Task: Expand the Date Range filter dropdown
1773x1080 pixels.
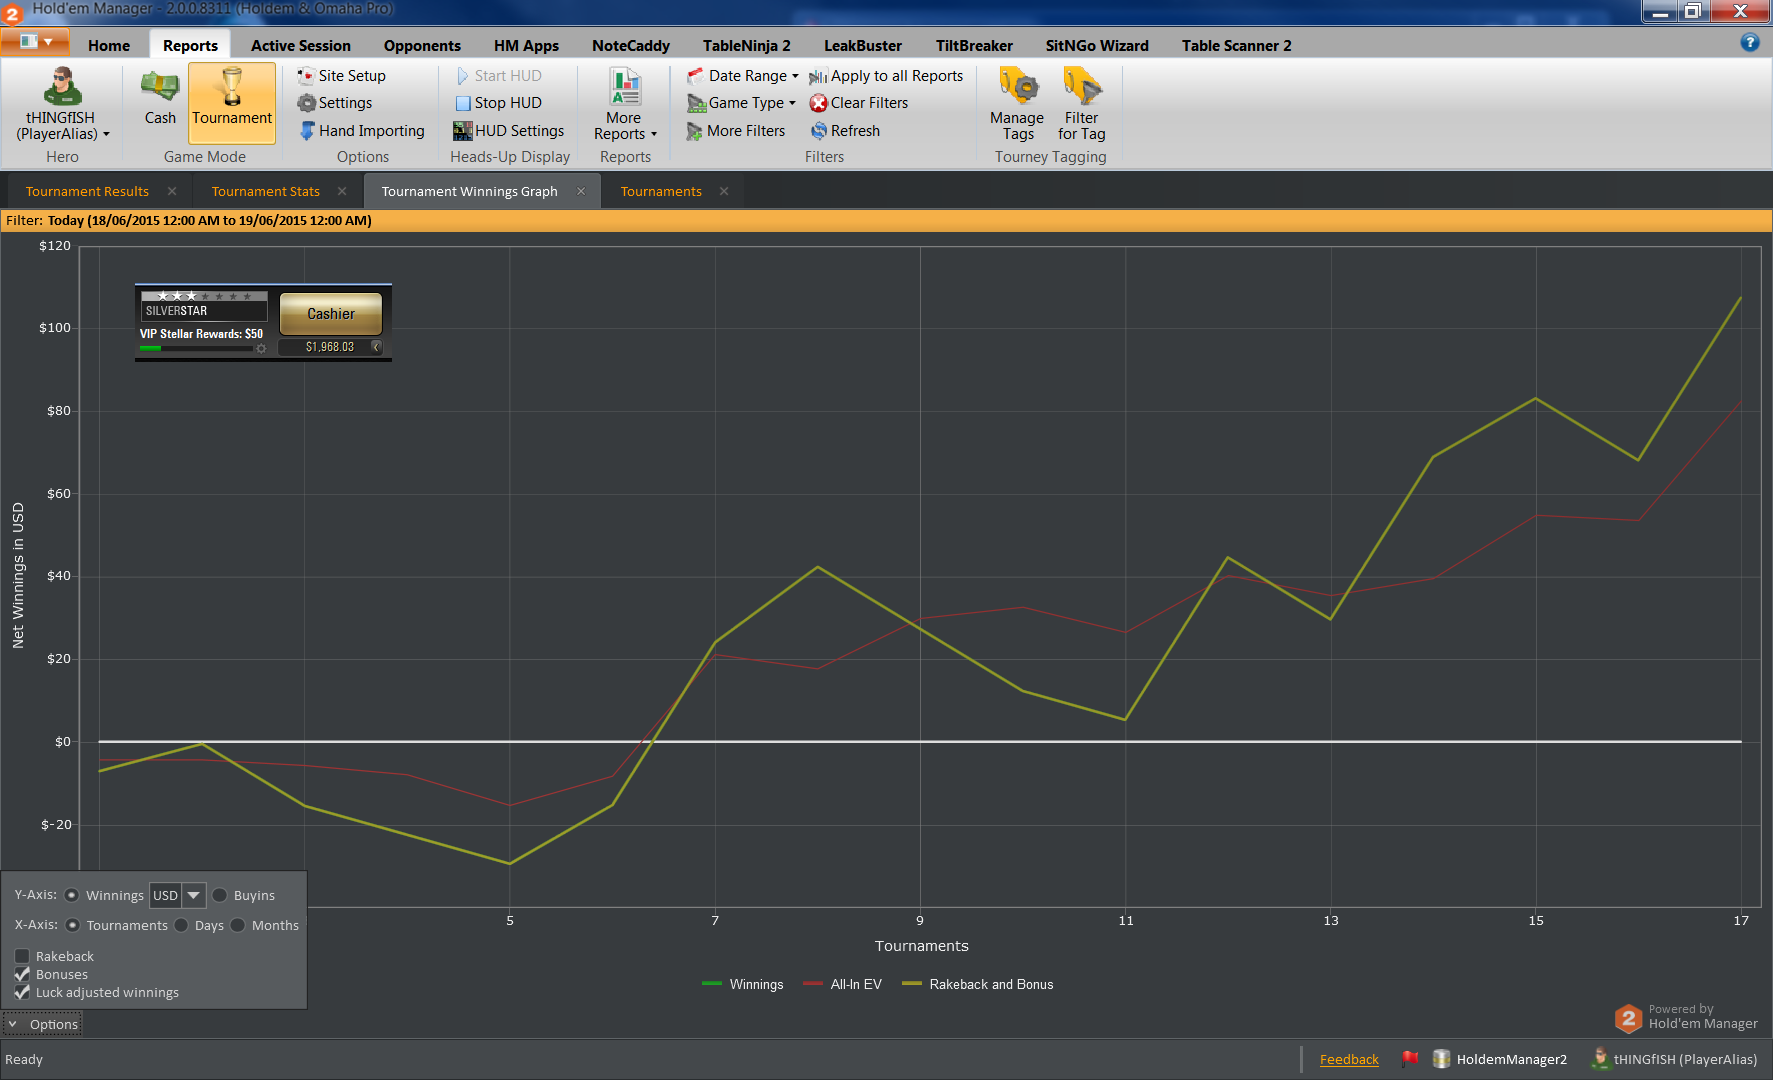Action: coord(795,76)
